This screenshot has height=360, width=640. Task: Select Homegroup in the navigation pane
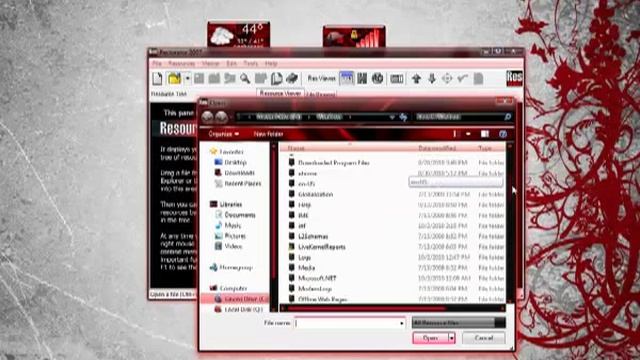point(236,268)
